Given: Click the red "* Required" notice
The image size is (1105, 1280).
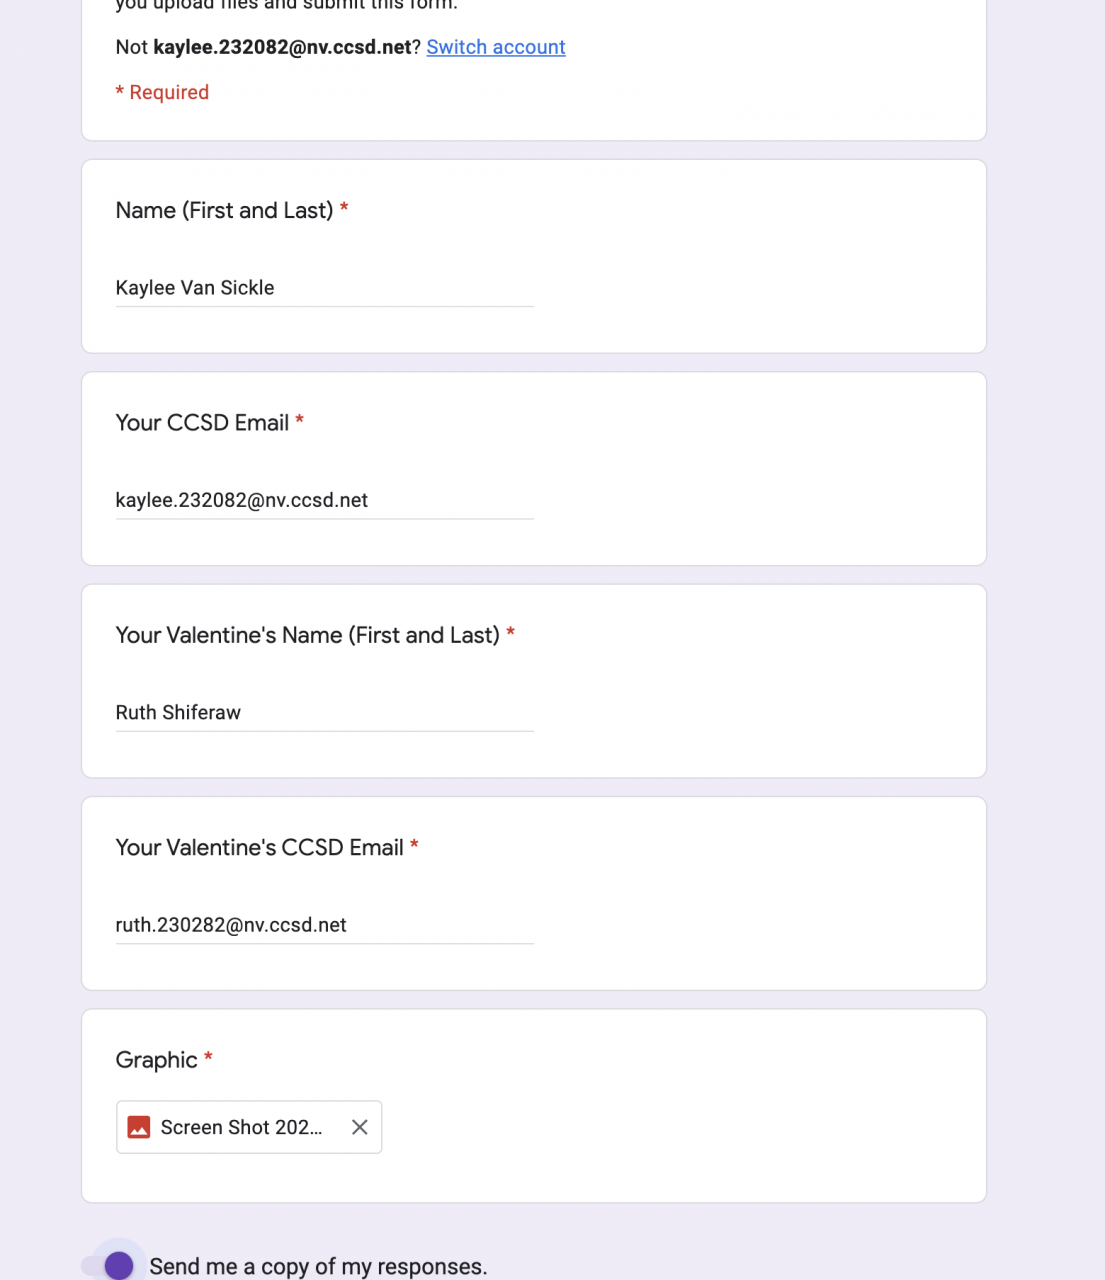Looking at the screenshot, I should coord(162,92).
